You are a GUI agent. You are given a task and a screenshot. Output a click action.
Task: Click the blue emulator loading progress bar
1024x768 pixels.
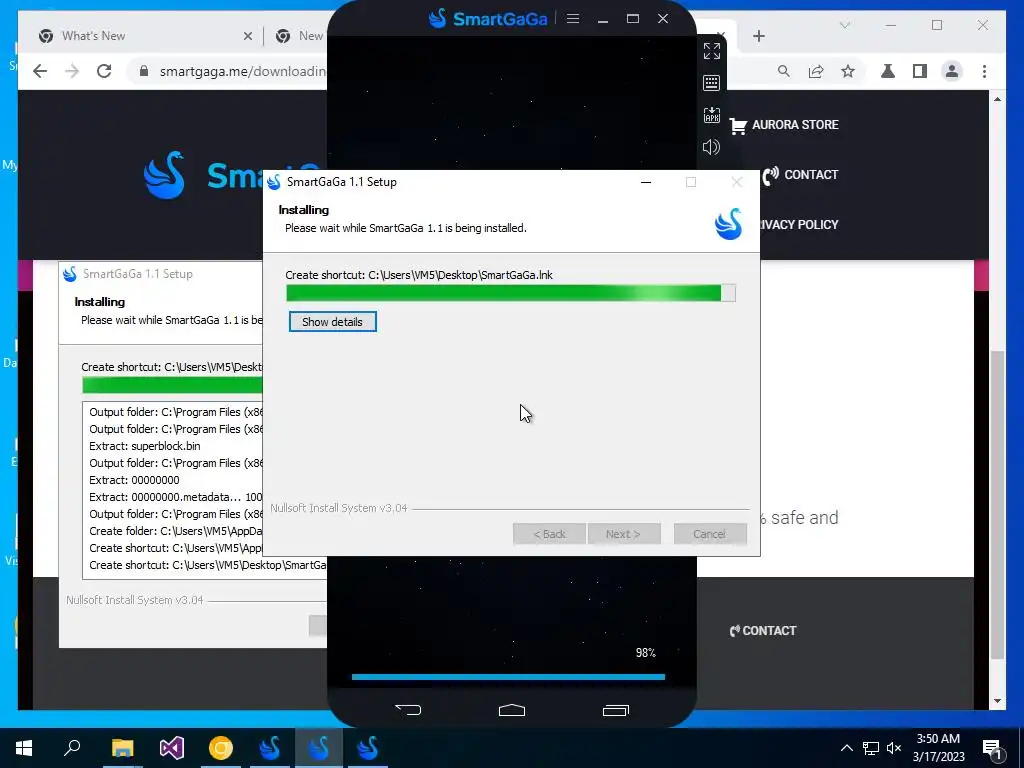pyautogui.click(x=508, y=677)
